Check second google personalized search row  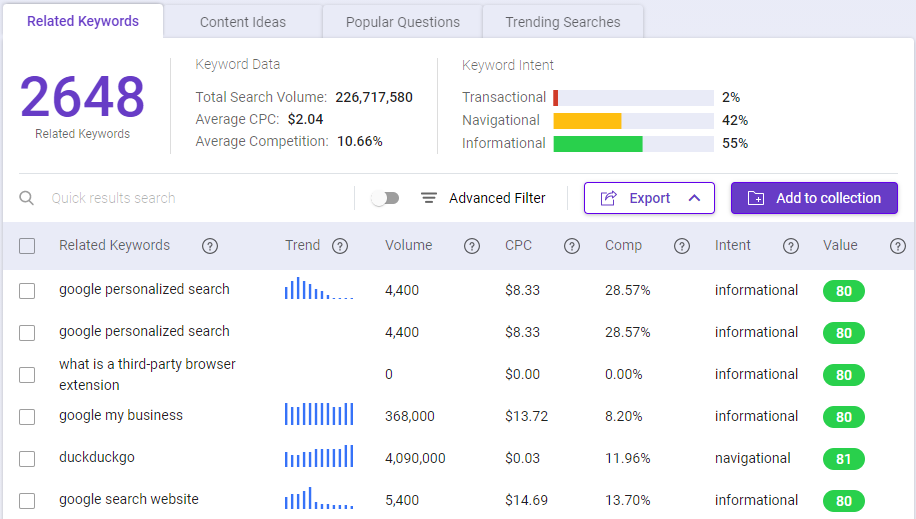click(27, 333)
